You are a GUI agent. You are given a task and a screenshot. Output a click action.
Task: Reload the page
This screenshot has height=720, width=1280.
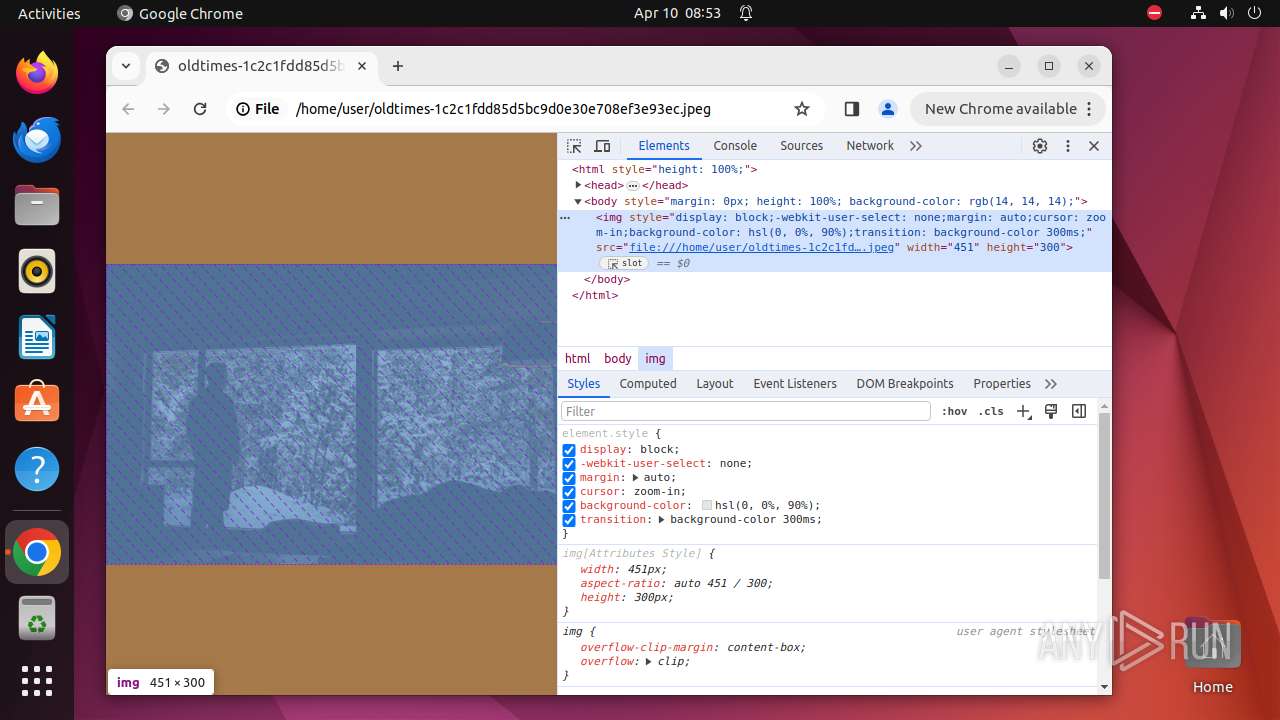[x=200, y=109]
